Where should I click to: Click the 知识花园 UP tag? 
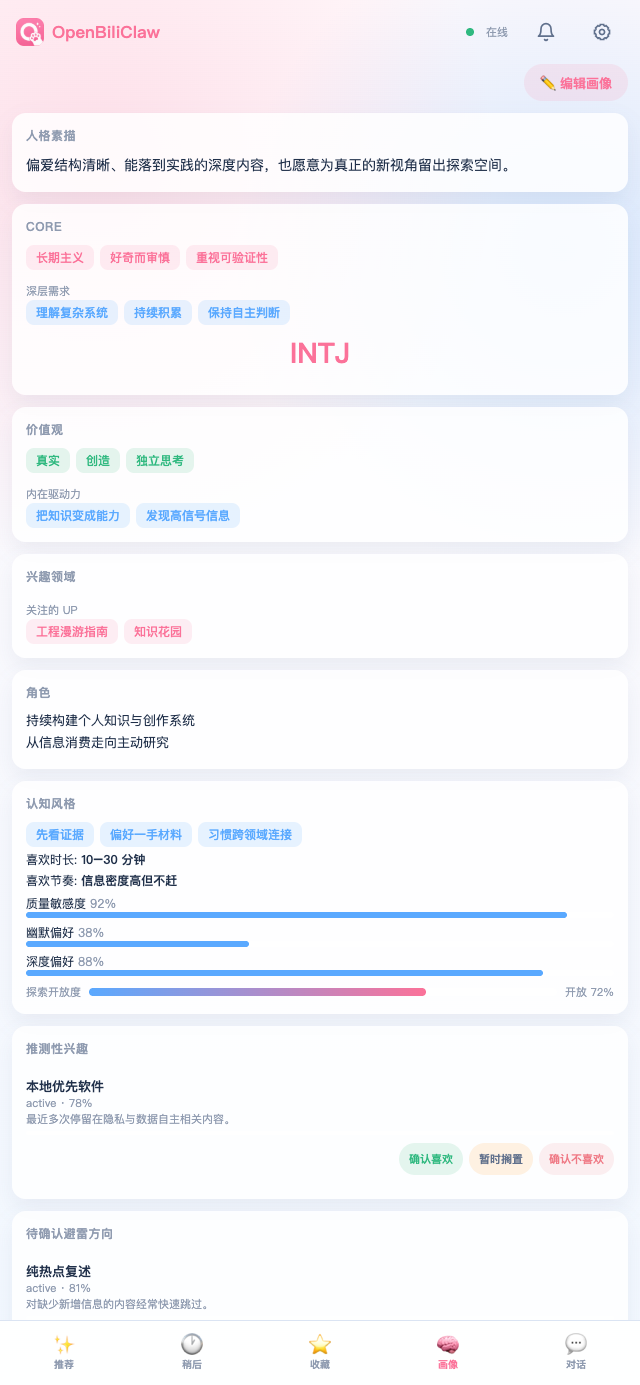tap(158, 631)
